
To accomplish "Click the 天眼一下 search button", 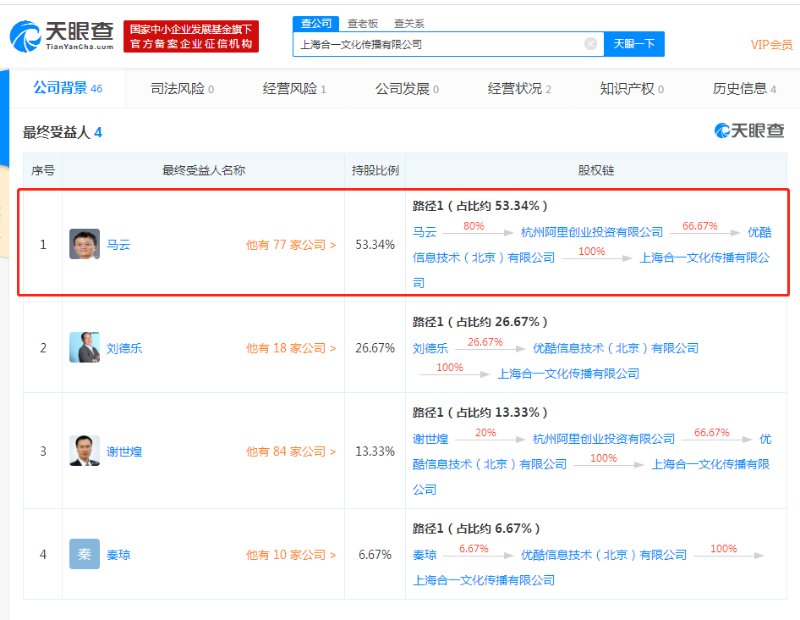I will 634,44.
